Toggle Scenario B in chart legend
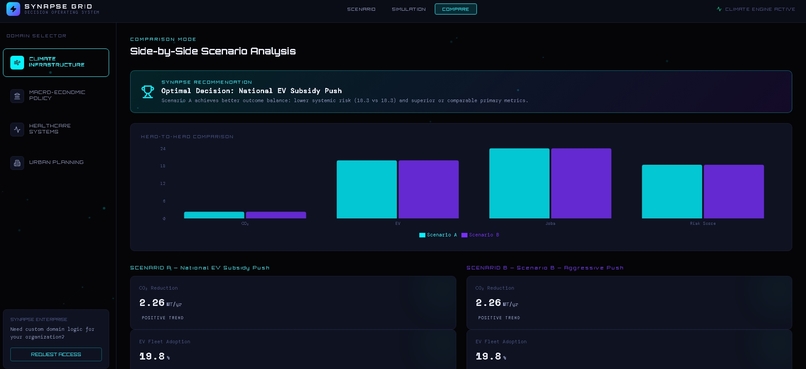The image size is (806, 369). click(x=480, y=235)
